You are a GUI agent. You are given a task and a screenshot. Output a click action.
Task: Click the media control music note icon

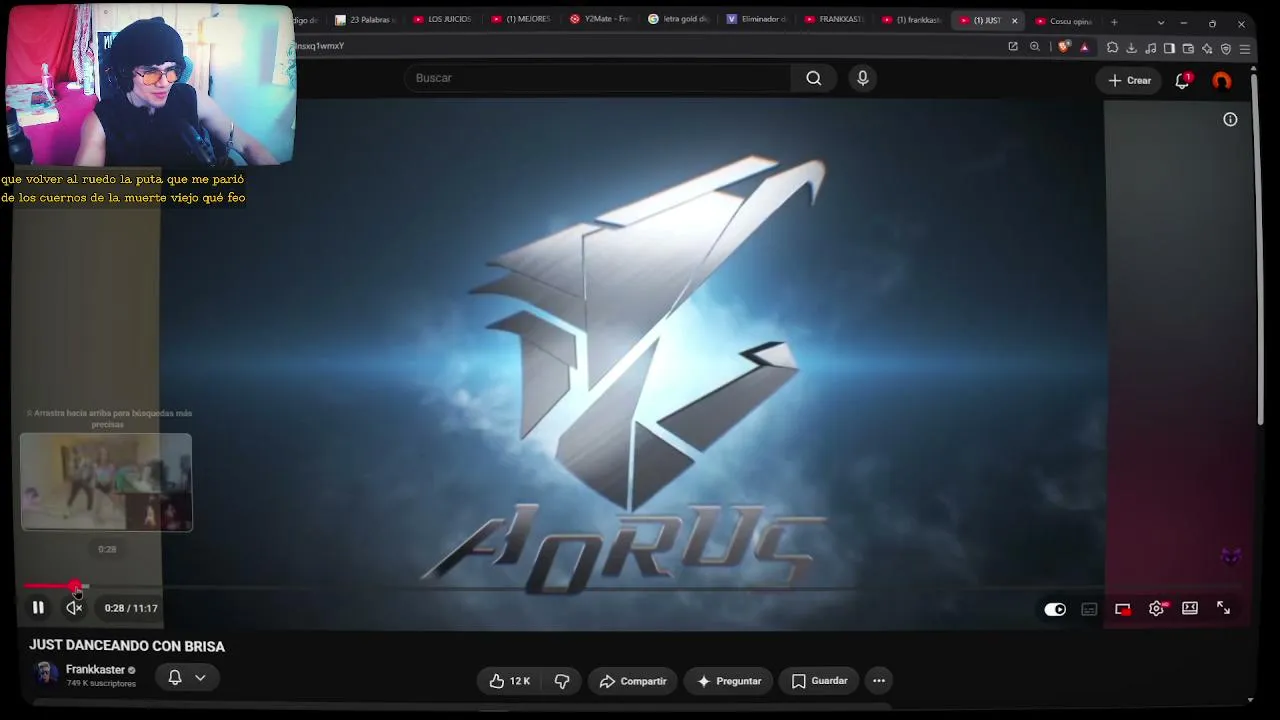click(1150, 48)
